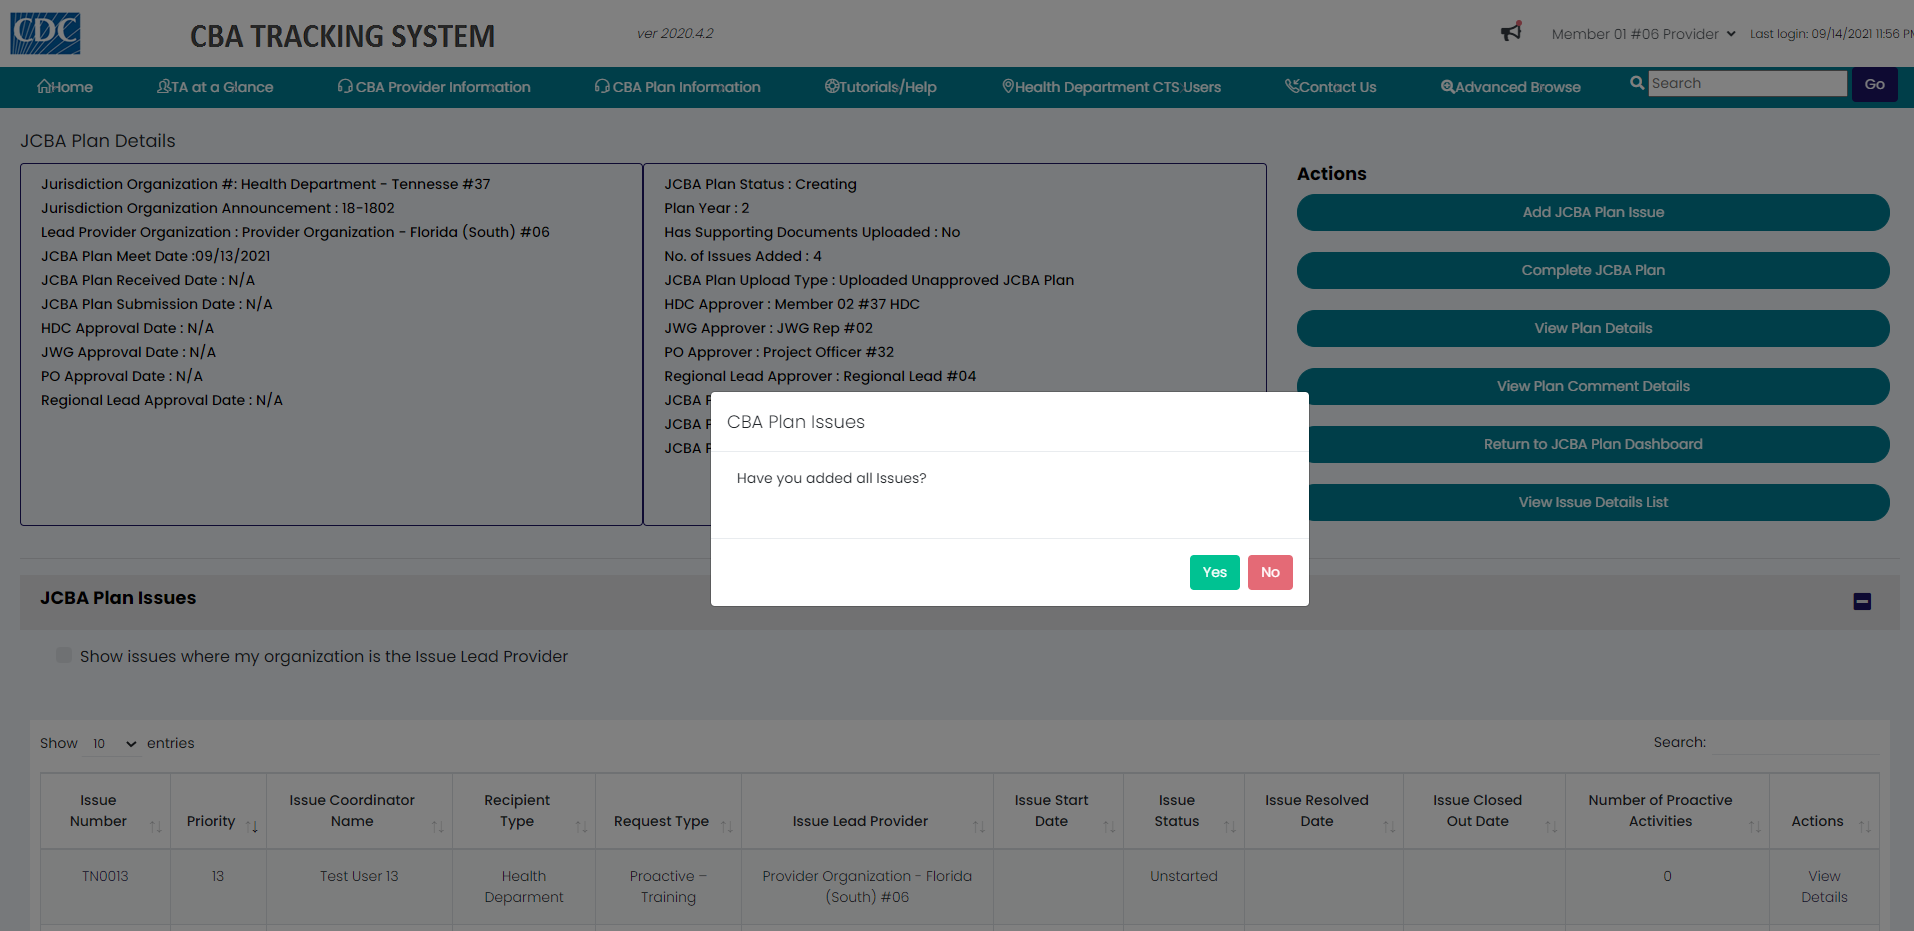Screen dimensions: 1914x931
Task: Click in the top Search field
Action: (1746, 83)
